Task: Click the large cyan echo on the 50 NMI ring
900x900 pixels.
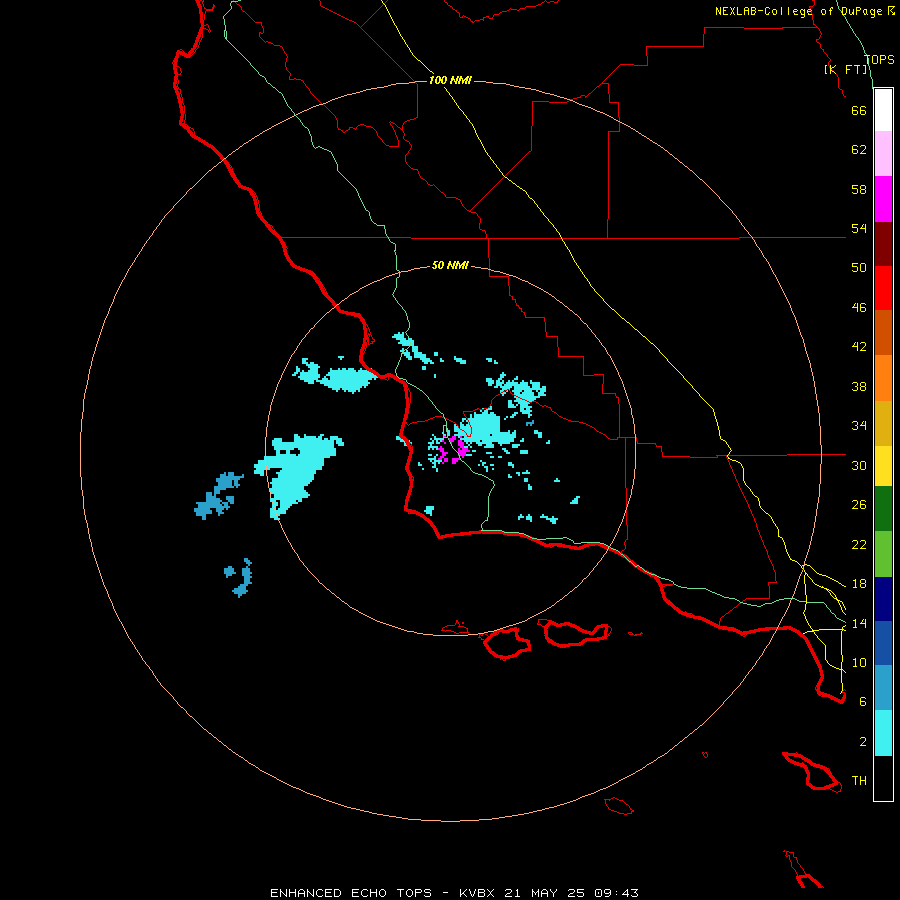Action: point(298,474)
